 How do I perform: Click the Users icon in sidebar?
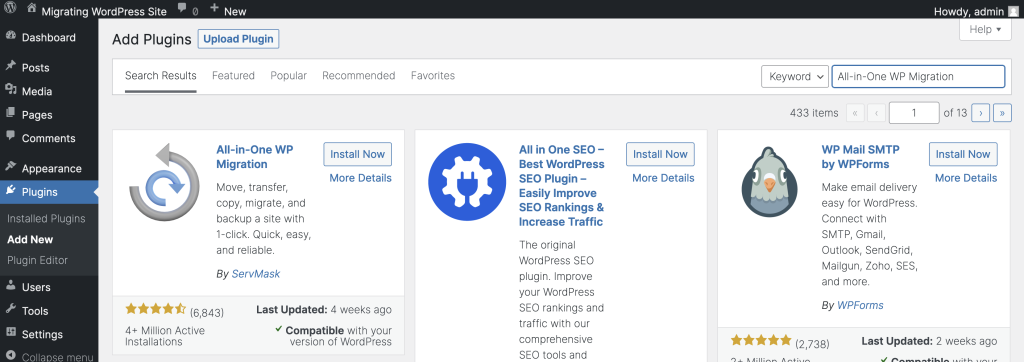click(10, 286)
